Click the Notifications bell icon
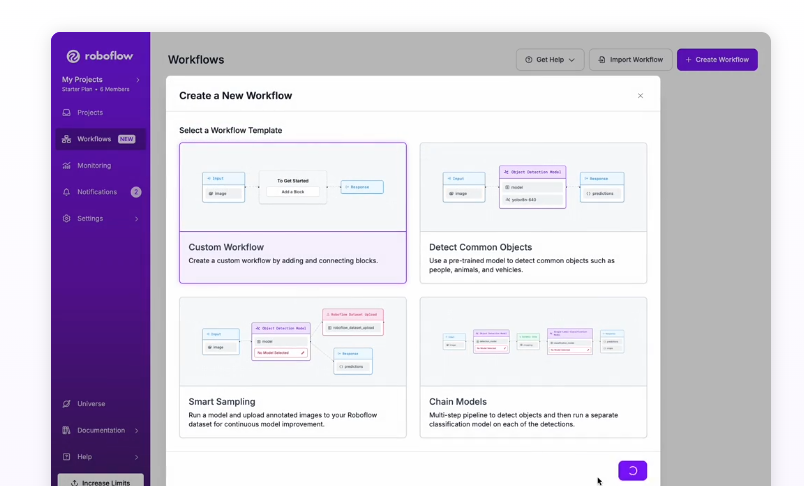 pyautogui.click(x=66, y=192)
